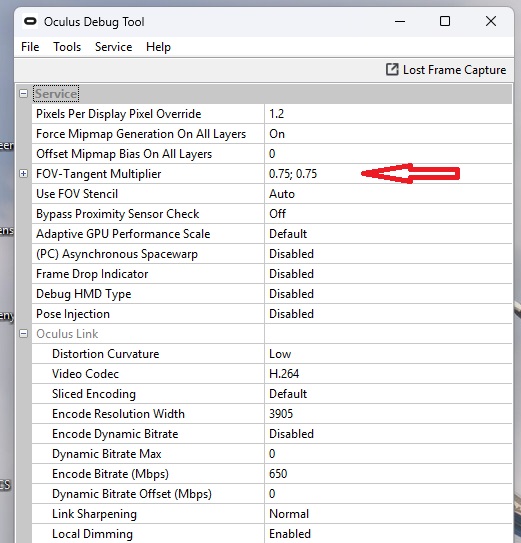Open Debug HMD Type Disabled dropdown
This screenshot has height=543, width=521.
388,294
